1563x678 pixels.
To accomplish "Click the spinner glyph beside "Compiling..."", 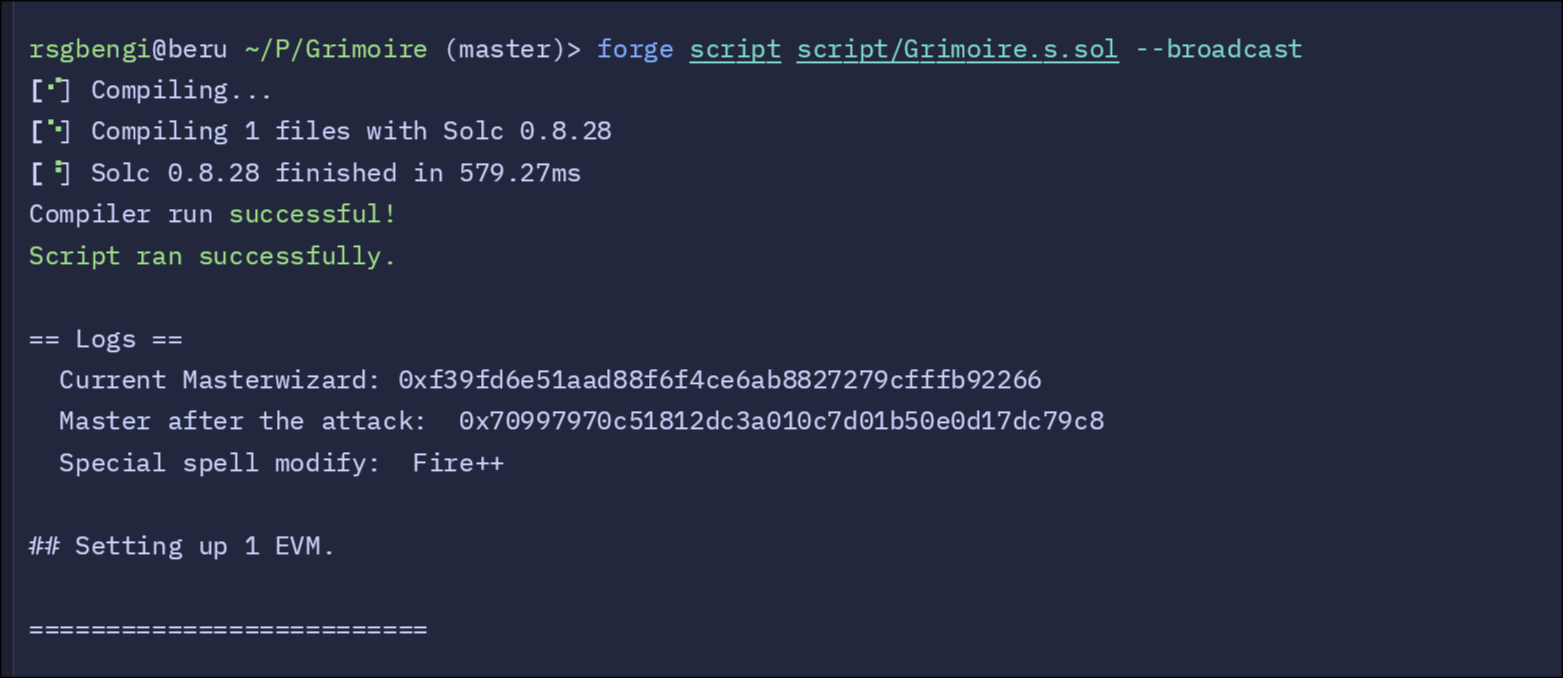I will 50,90.
